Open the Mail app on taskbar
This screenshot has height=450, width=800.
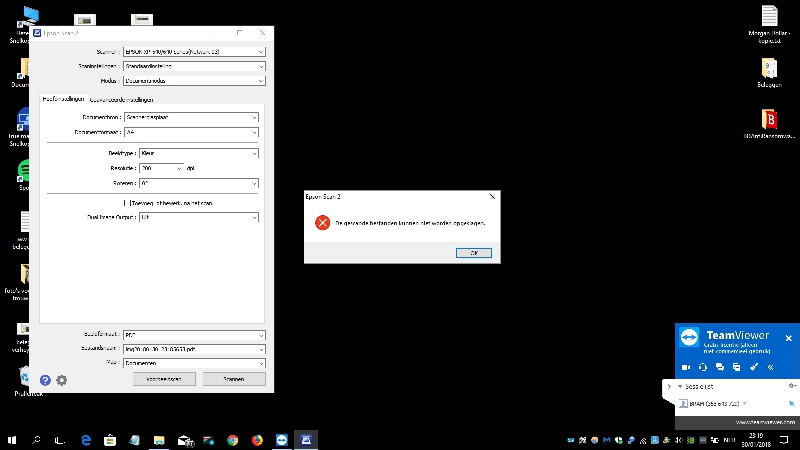pos(184,440)
